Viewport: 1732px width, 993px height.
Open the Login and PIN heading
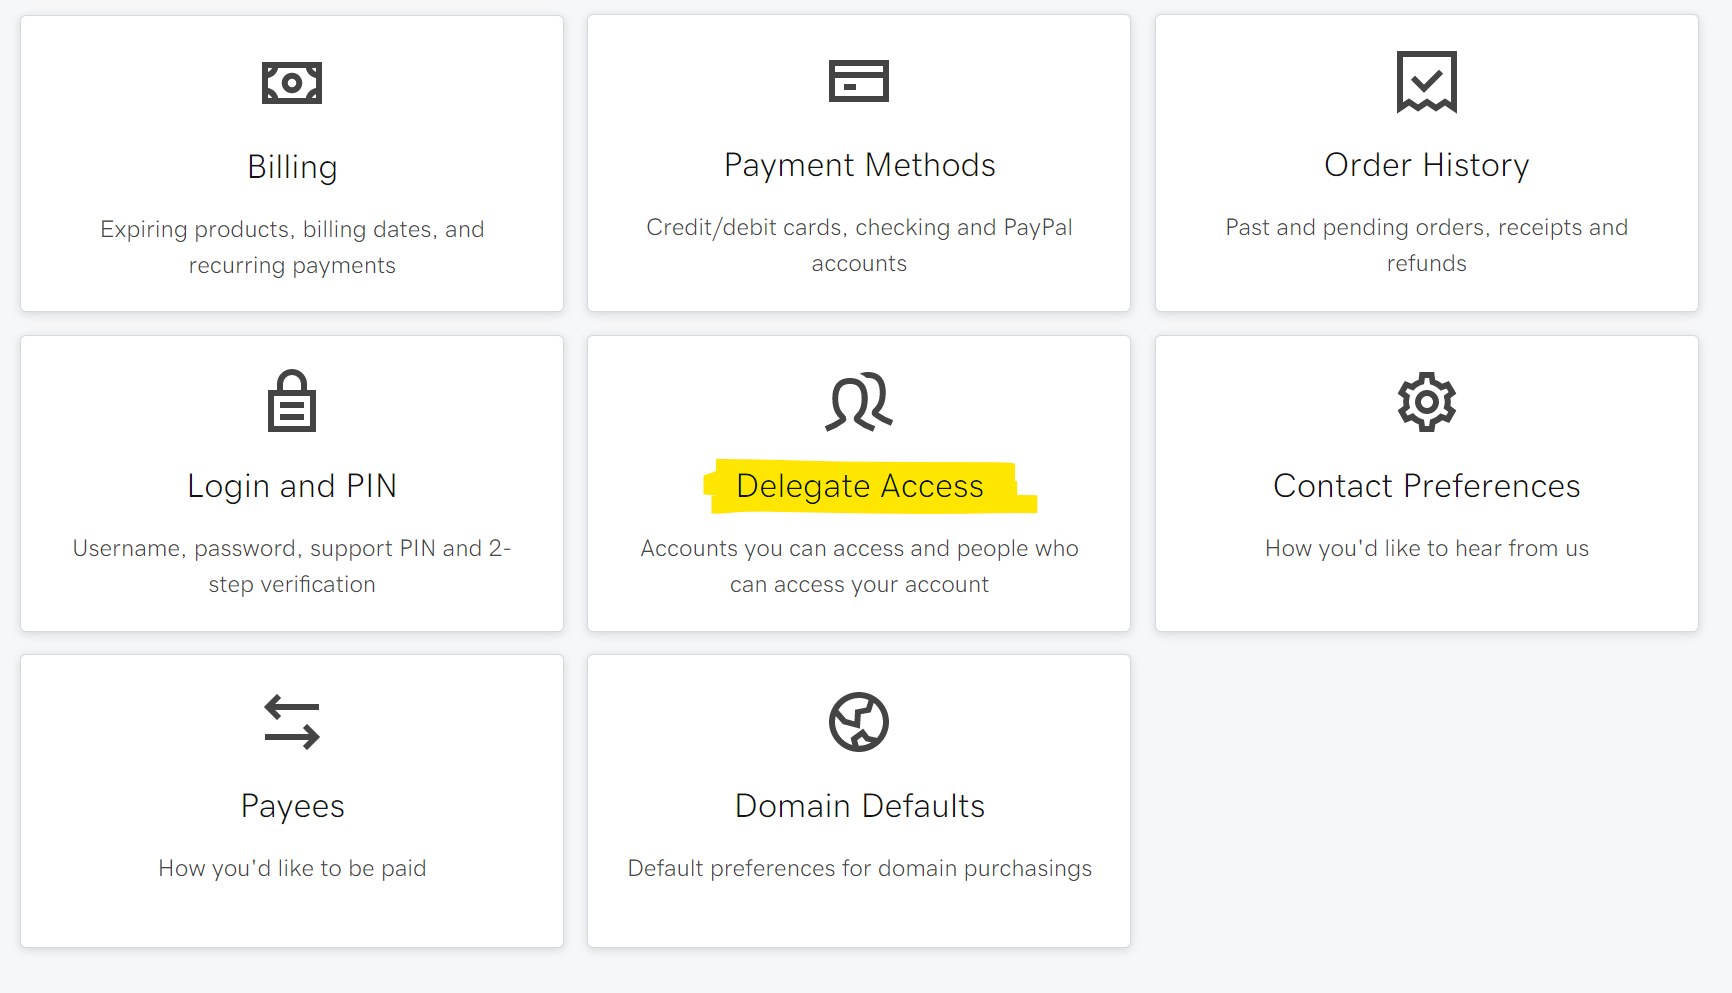click(292, 486)
